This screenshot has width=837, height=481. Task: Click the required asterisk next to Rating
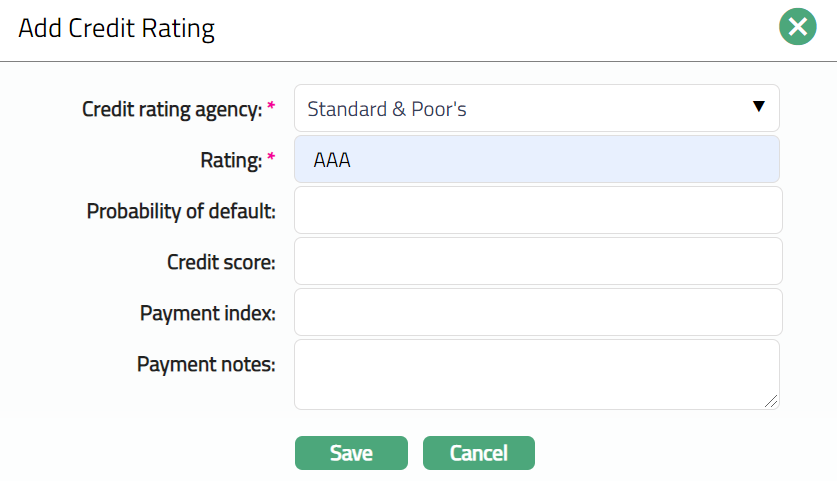click(271, 159)
